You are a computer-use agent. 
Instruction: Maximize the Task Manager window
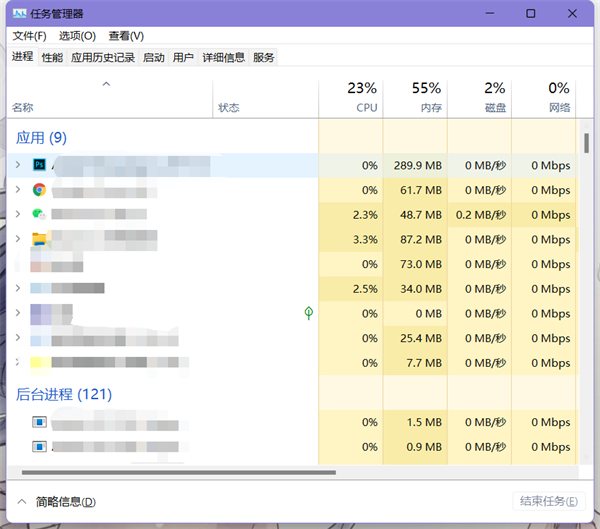coord(530,14)
